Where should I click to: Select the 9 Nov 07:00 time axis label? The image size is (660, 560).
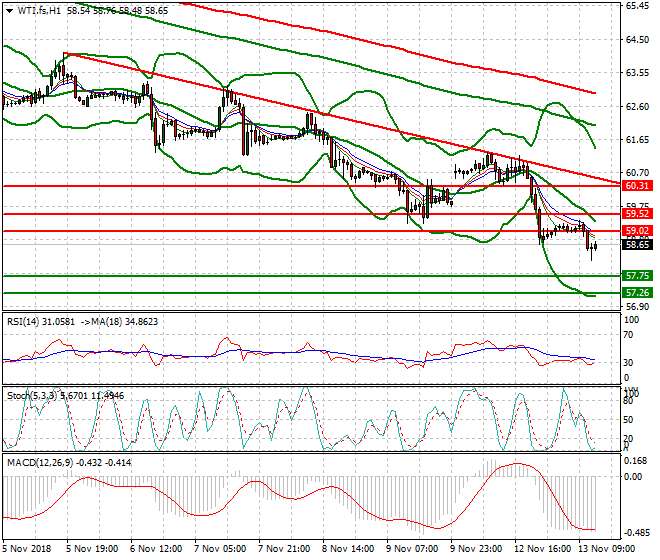point(412,549)
